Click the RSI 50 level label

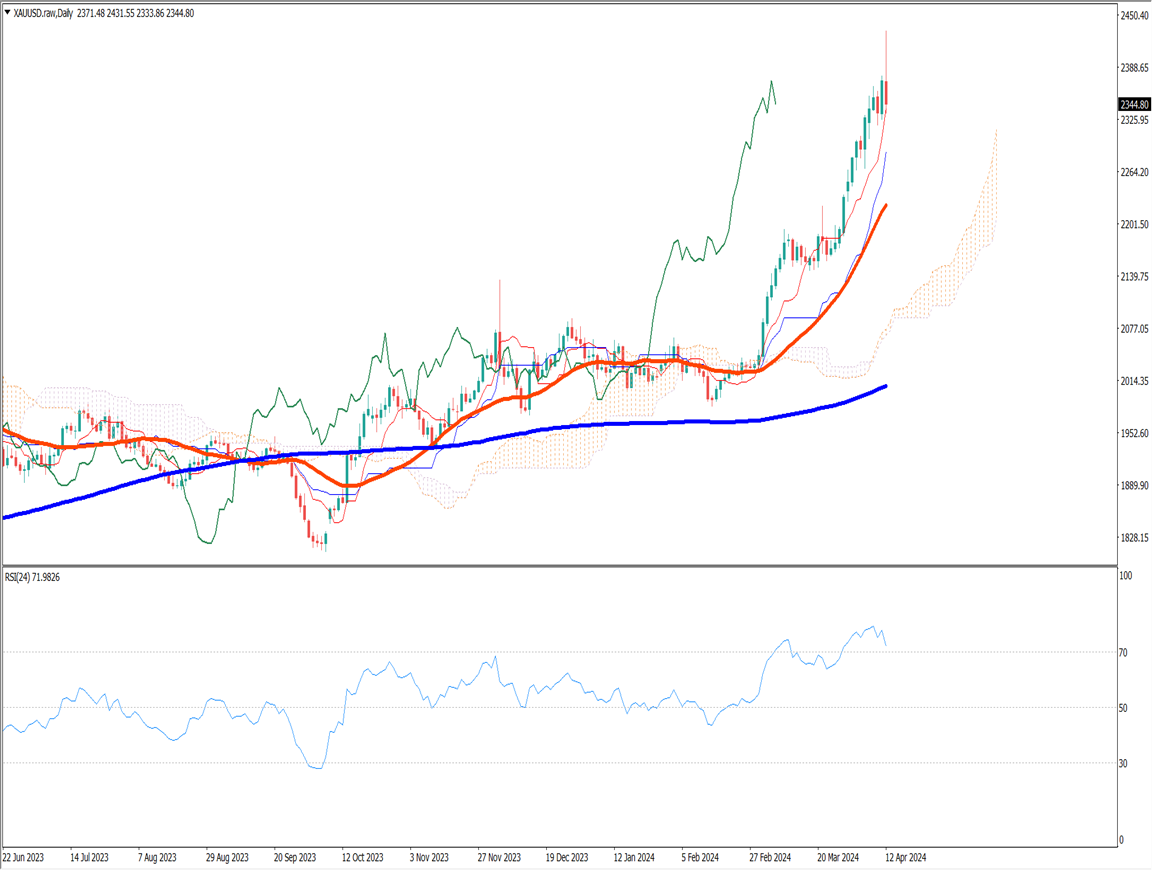point(1124,708)
